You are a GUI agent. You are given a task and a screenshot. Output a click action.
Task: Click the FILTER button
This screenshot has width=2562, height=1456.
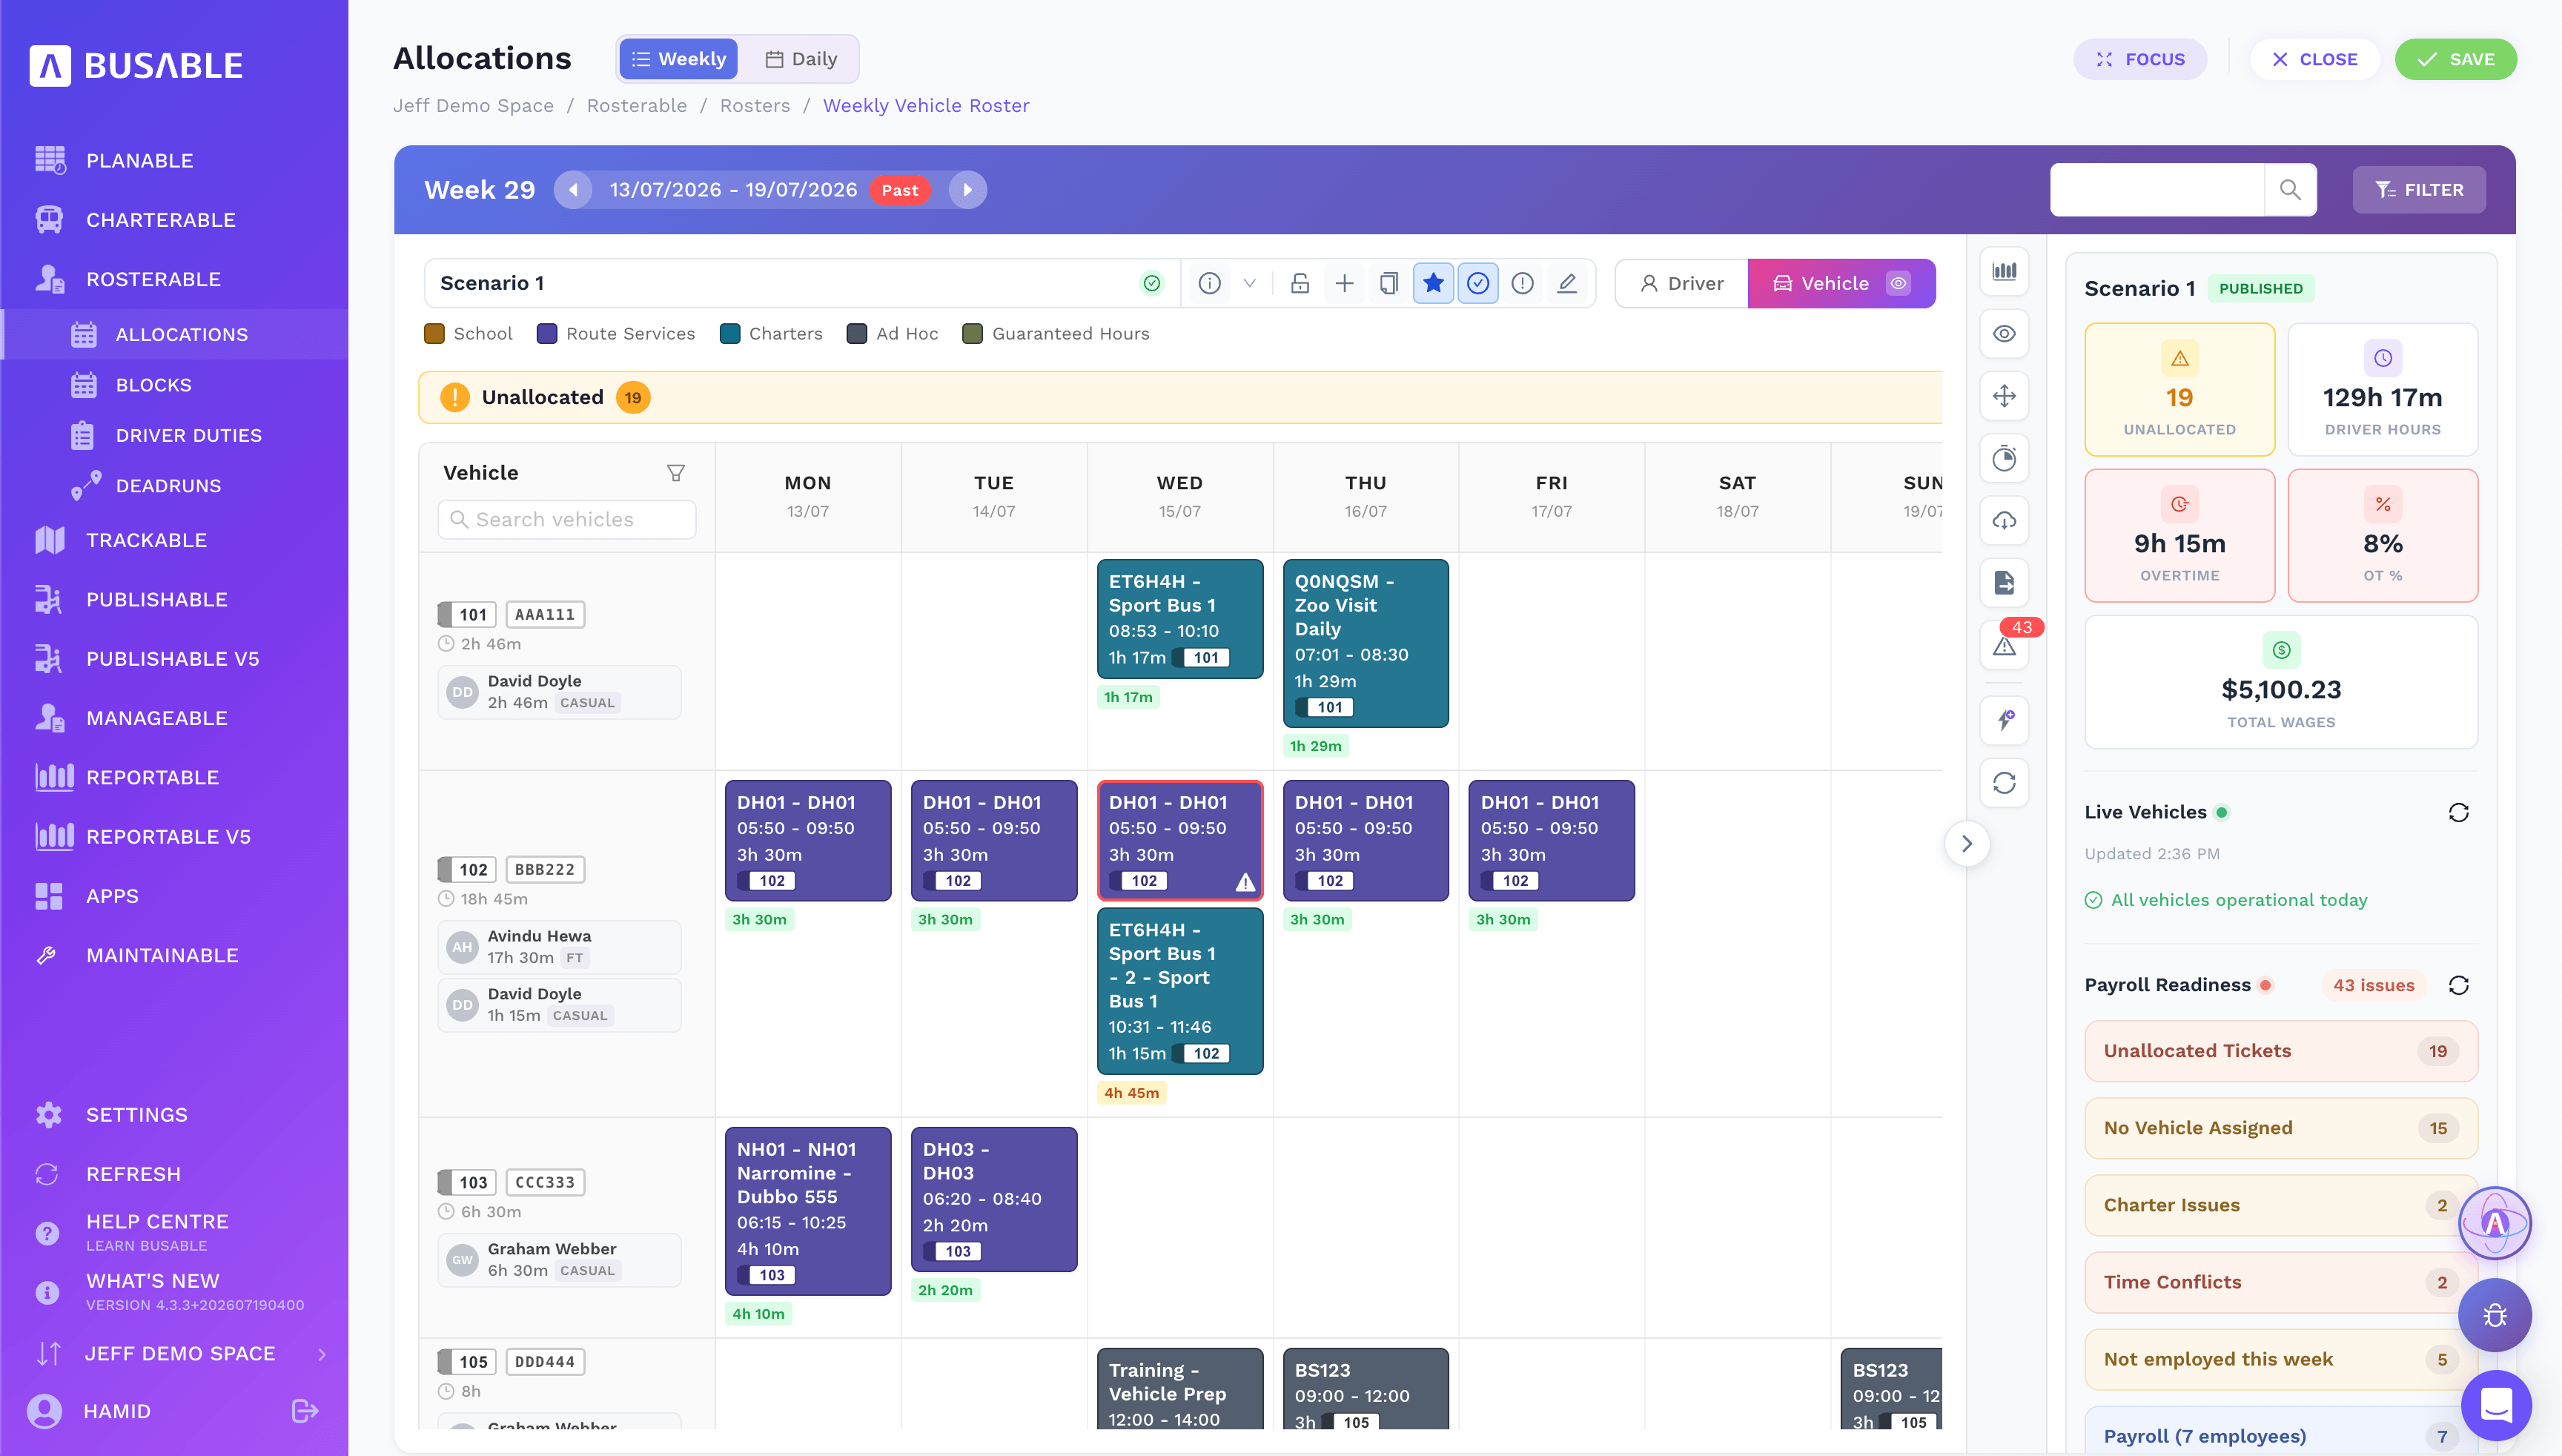coord(2419,190)
